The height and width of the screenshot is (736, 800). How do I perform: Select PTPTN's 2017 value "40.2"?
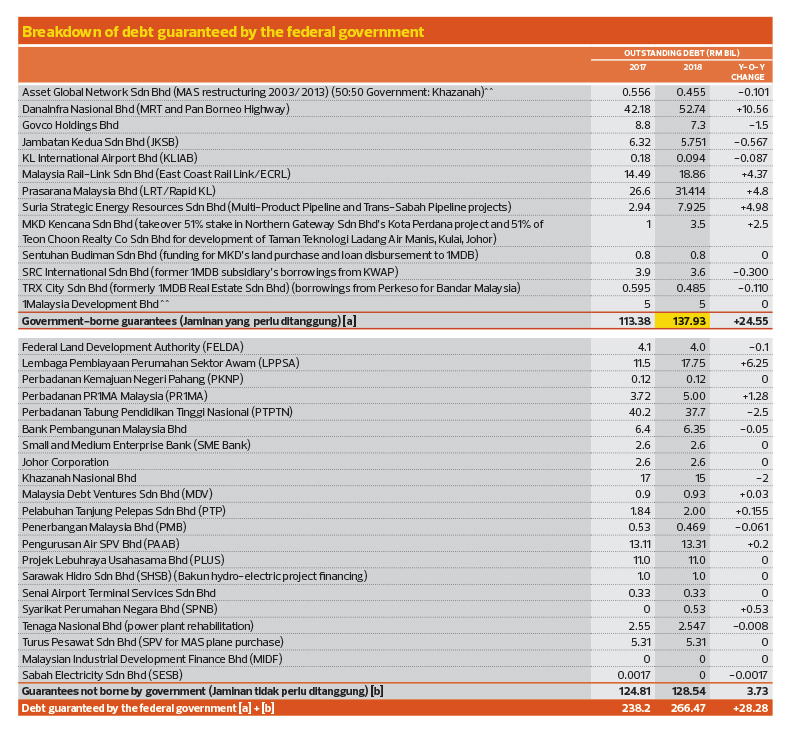coord(640,412)
